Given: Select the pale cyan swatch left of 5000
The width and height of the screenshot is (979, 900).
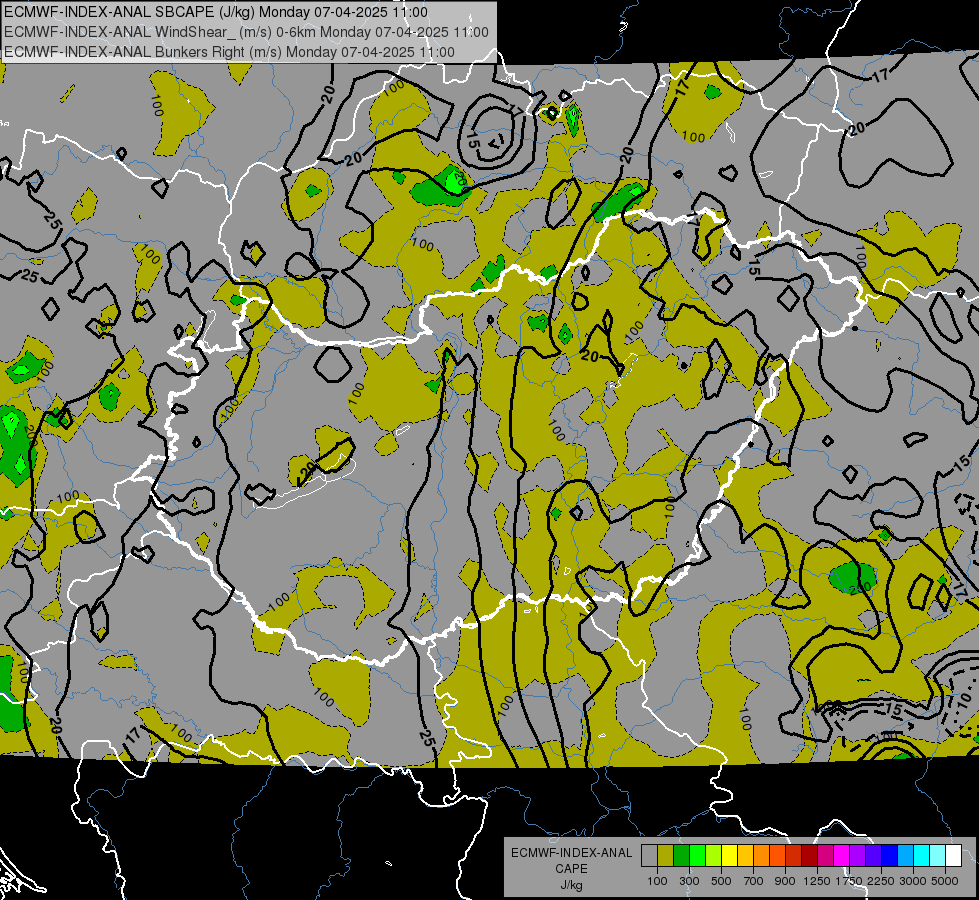Looking at the screenshot, I should point(938,855).
